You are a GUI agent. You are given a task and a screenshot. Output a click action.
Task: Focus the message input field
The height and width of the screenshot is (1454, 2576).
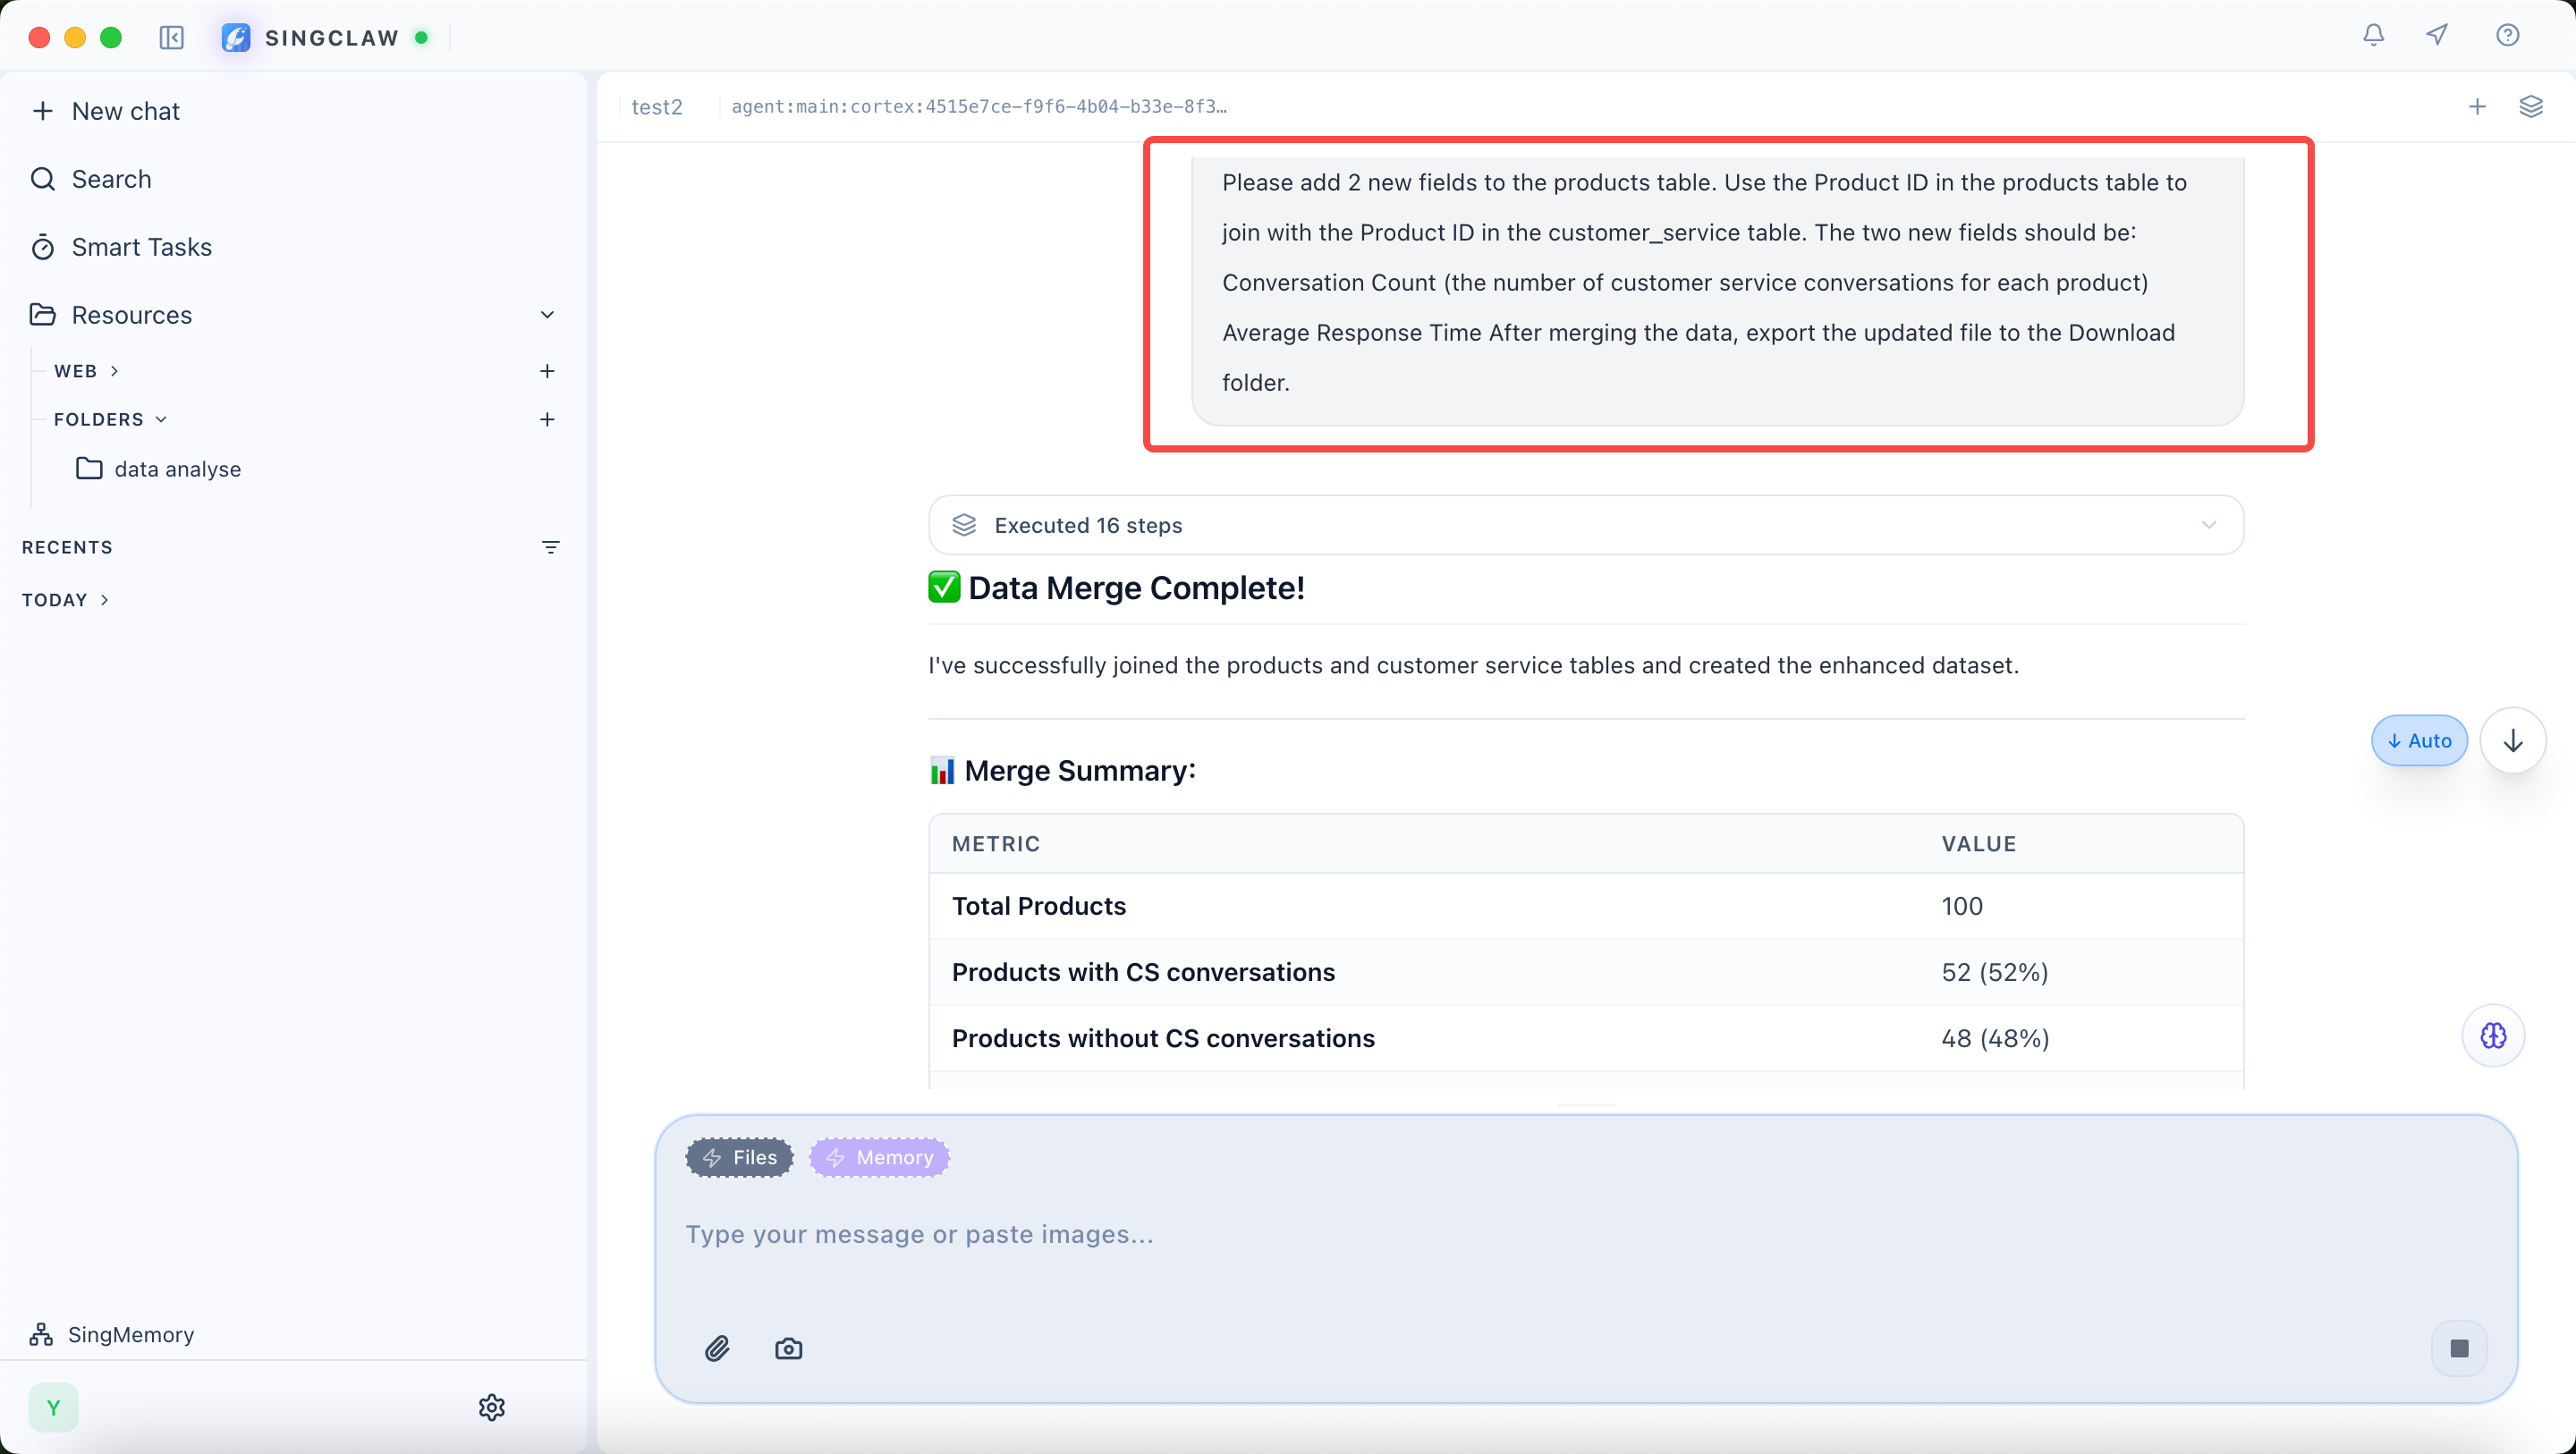pos(1500,1234)
